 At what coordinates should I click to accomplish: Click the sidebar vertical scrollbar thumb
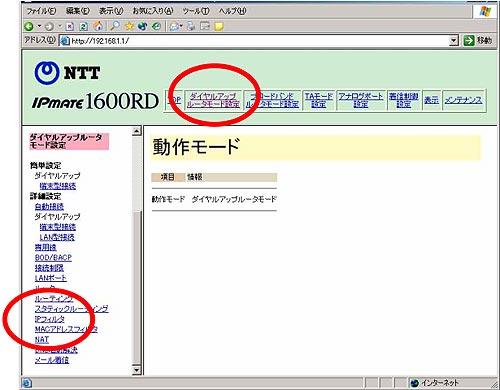[x=136, y=287]
